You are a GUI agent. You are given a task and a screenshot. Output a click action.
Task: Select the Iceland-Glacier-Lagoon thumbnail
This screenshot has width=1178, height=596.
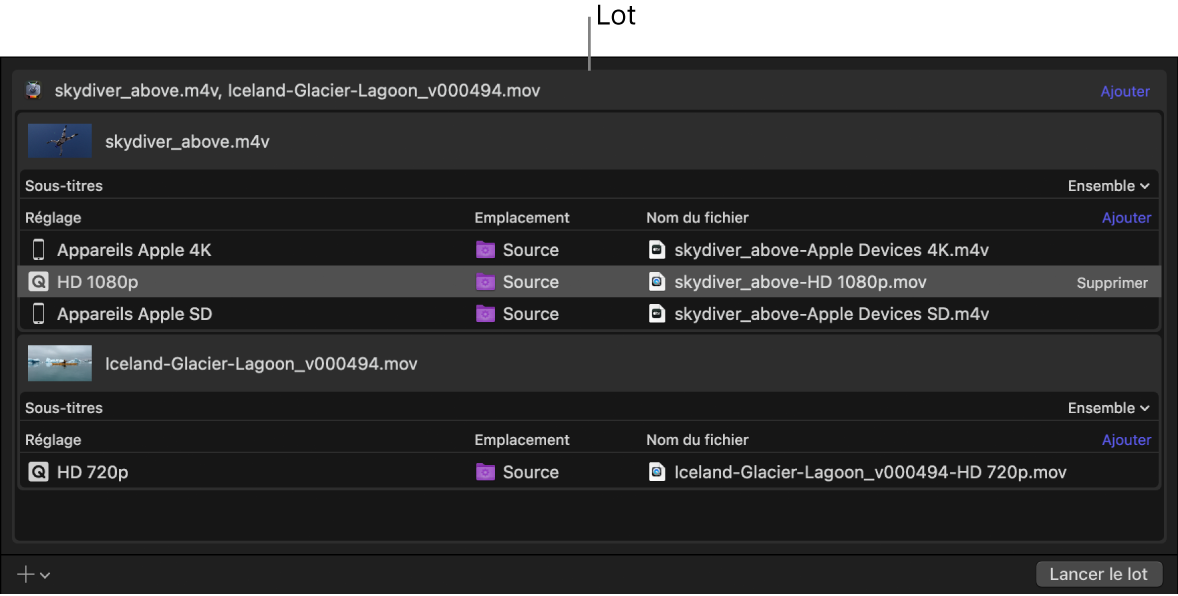click(60, 364)
